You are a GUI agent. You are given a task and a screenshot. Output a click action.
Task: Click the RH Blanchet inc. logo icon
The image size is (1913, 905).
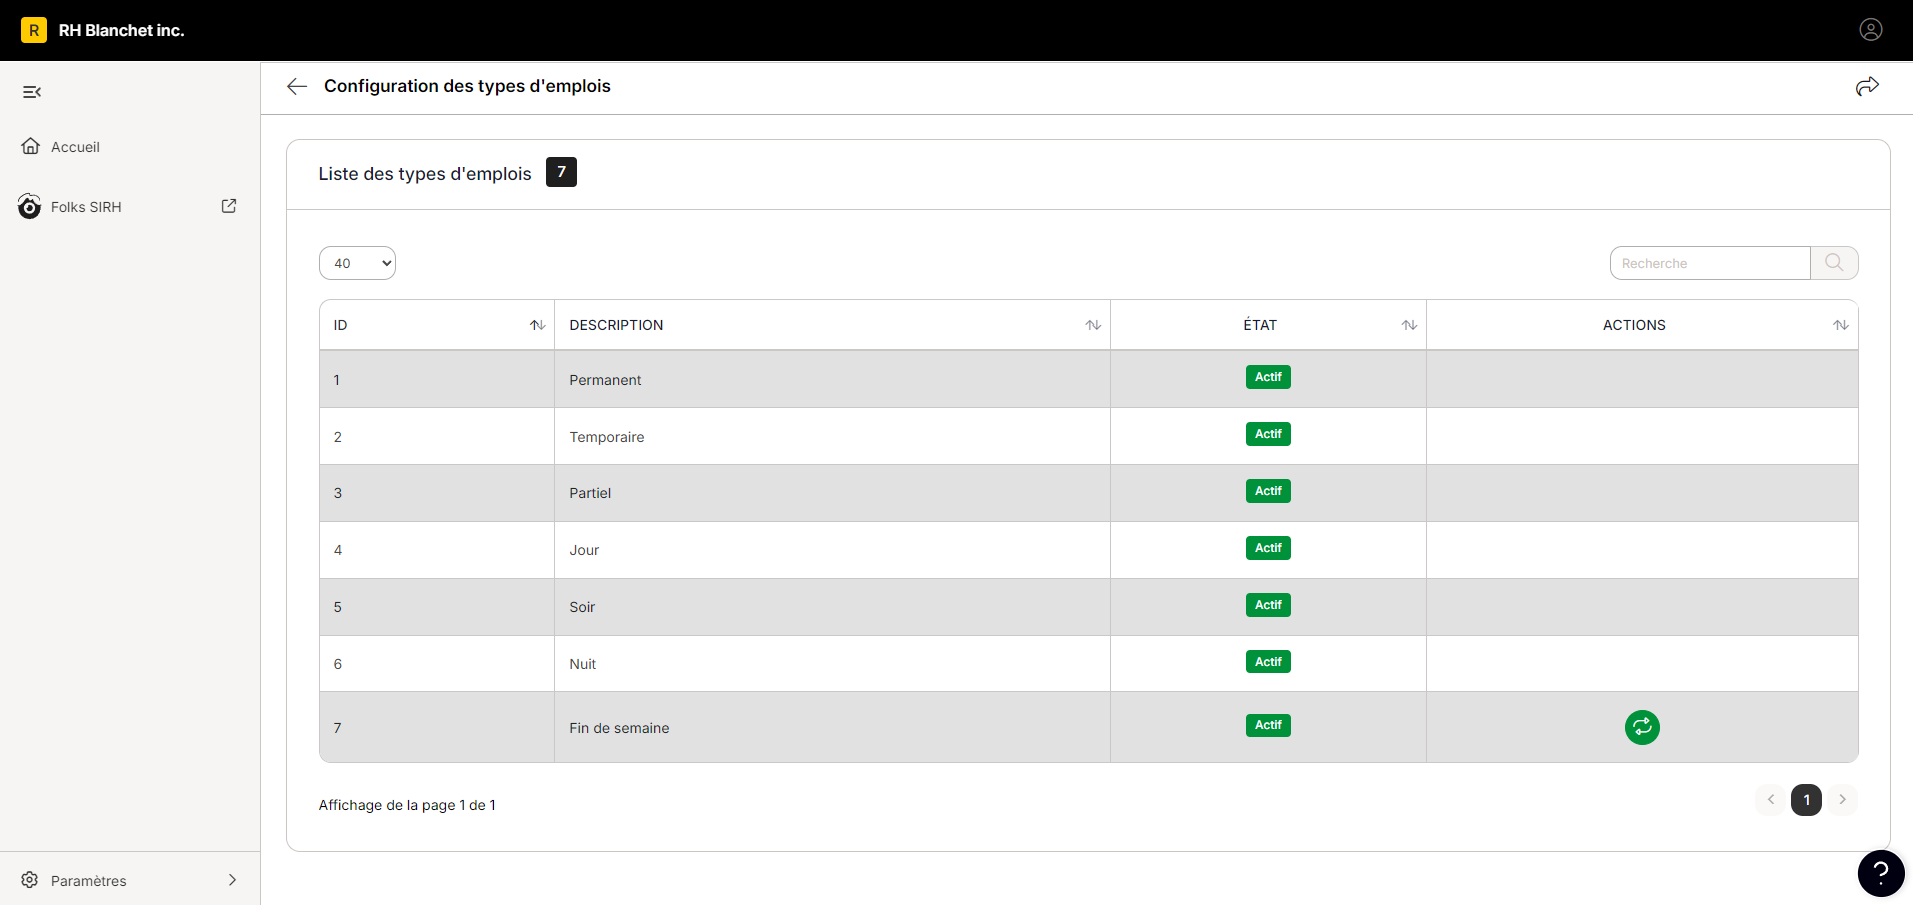tap(34, 30)
